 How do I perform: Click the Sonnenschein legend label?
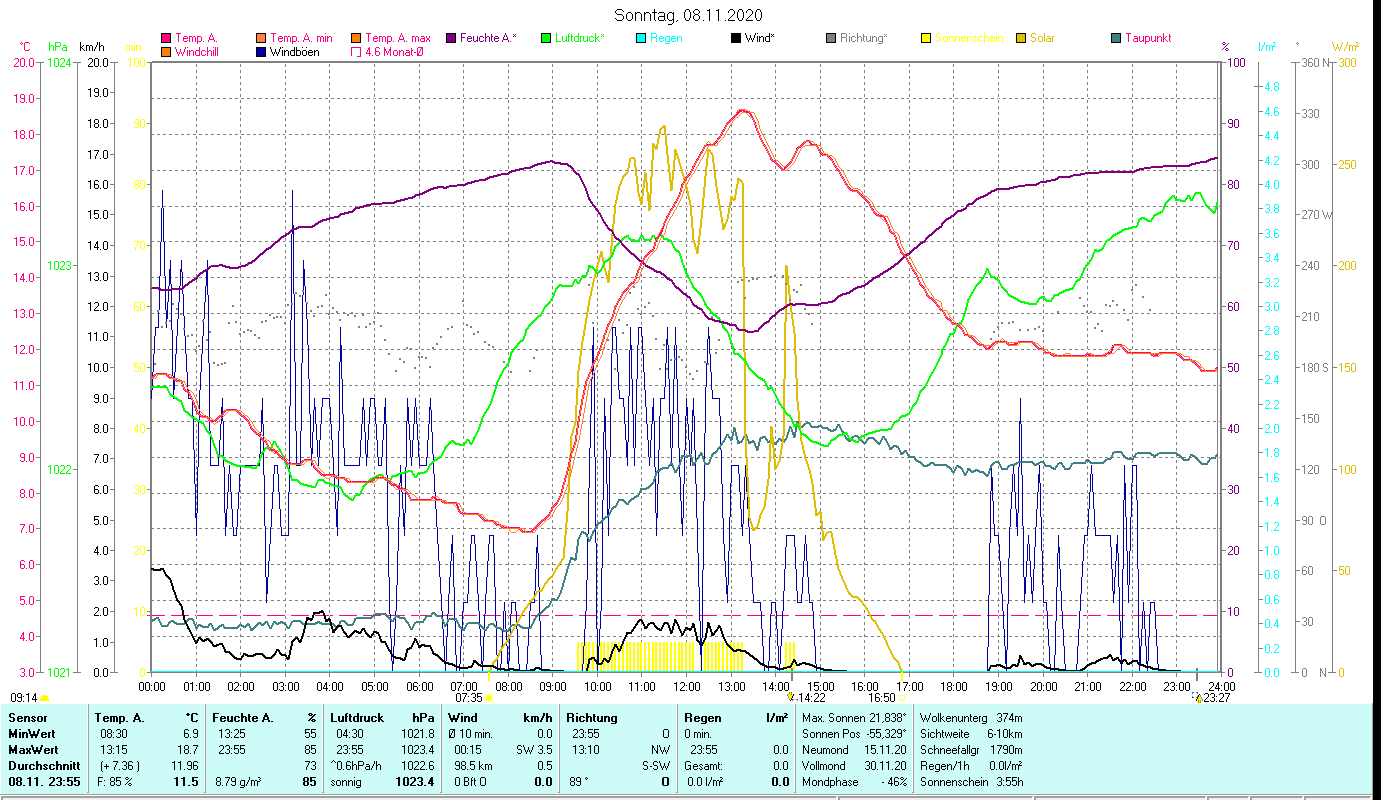pyautogui.click(x=971, y=38)
